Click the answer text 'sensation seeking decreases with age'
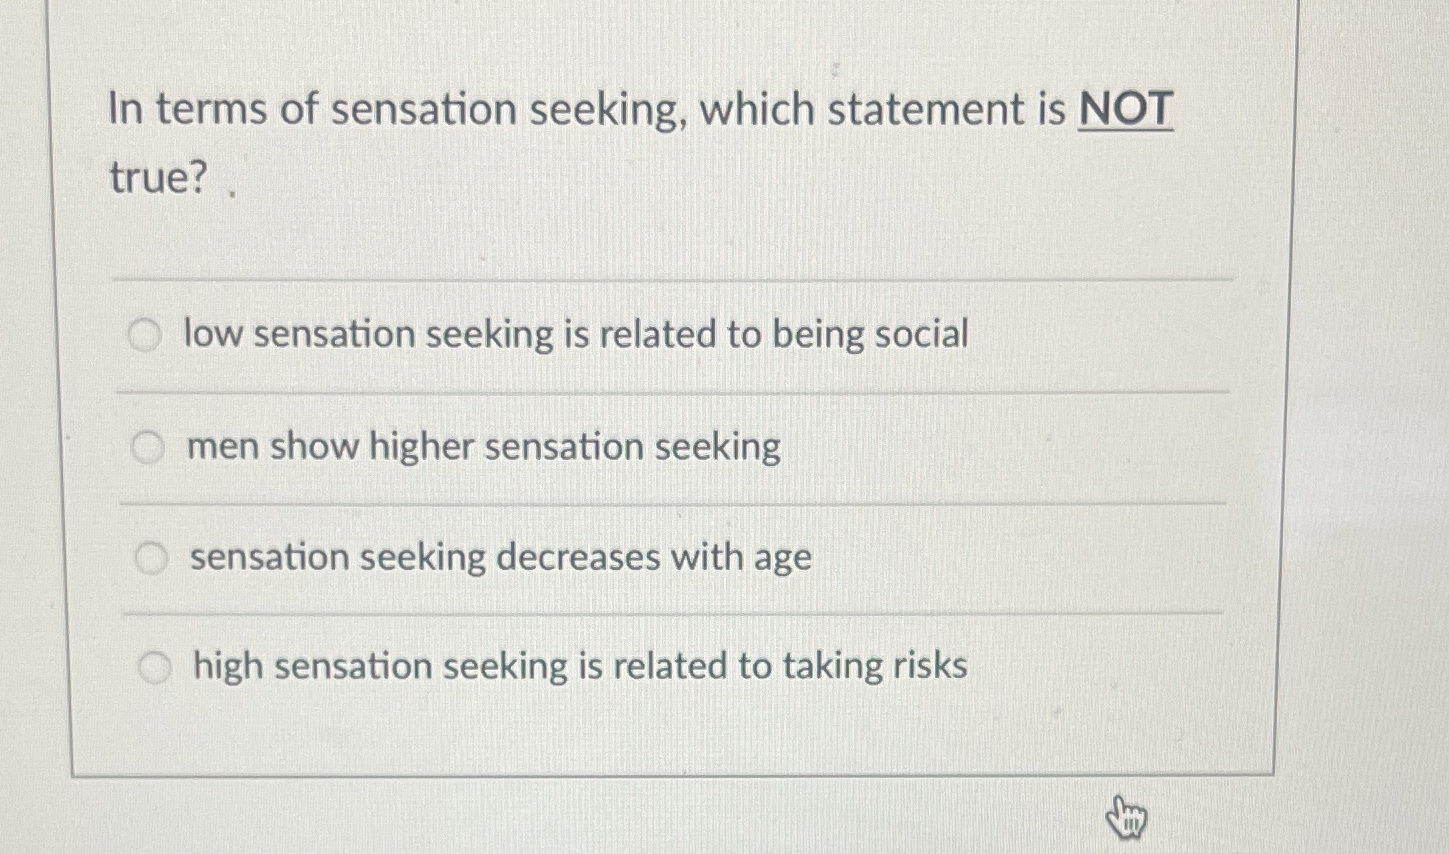 (x=499, y=557)
